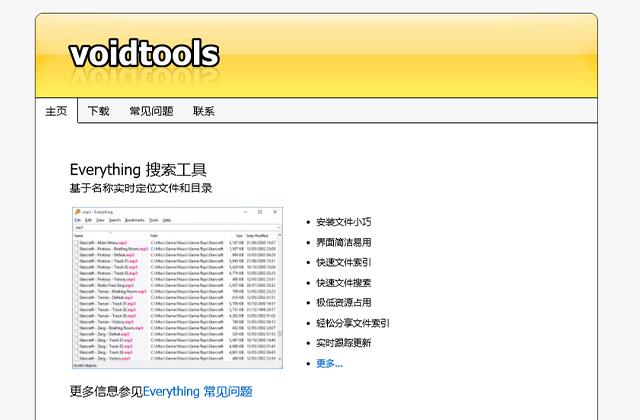Follow the 更多... link

(329, 363)
